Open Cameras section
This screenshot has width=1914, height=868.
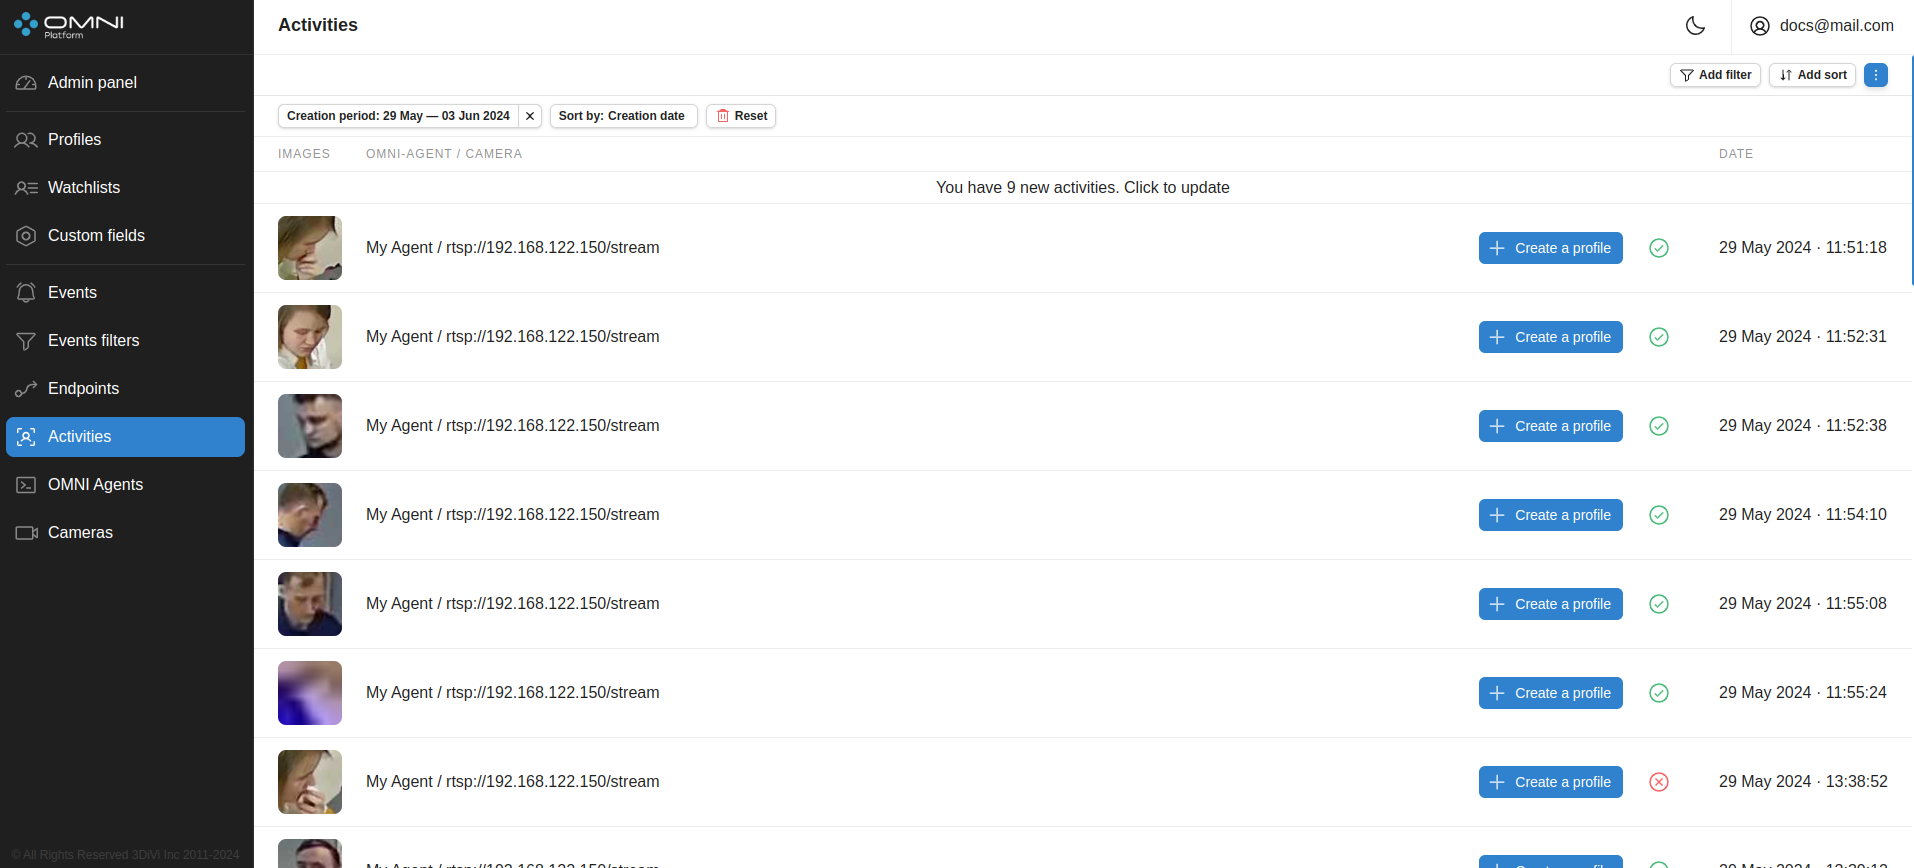tap(125, 533)
